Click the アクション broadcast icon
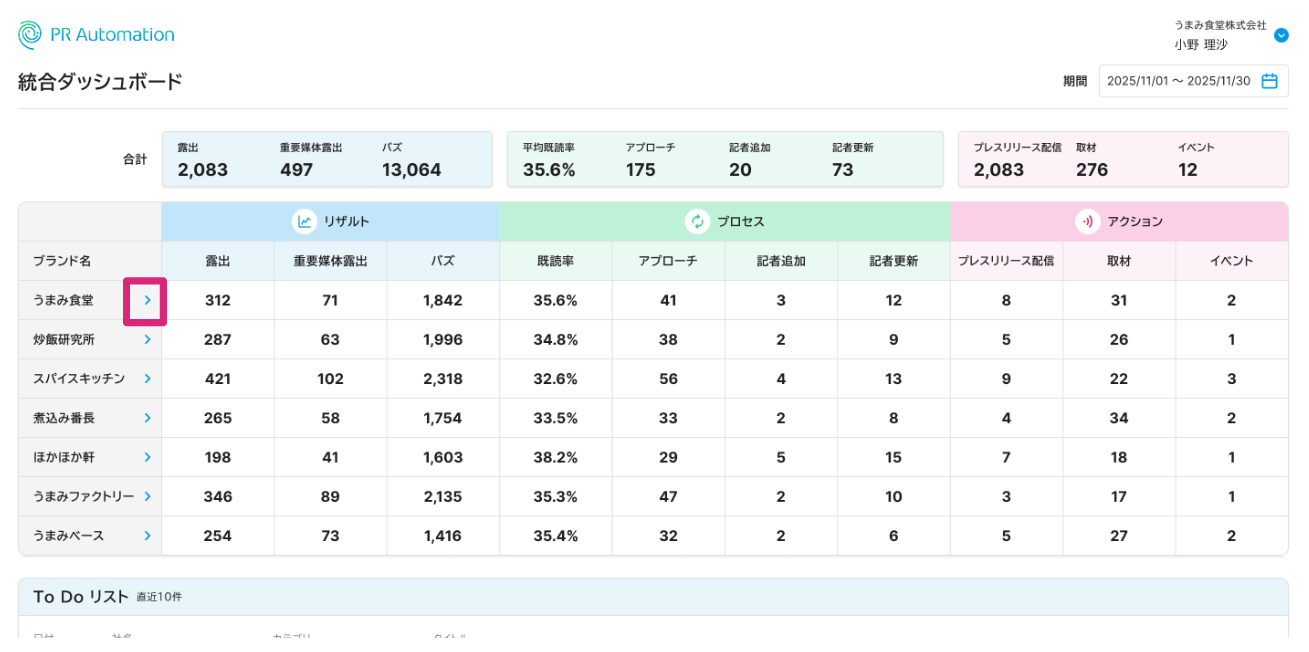Screen dimensions: 1309x652 tap(1087, 222)
